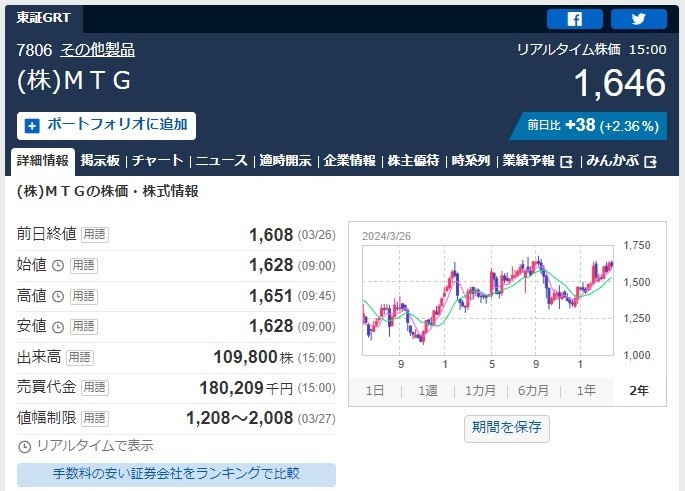Click the 値幅制限 range 1,208～2,008
This screenshot has height=491, width=685.
pyautogui.click(x=239, y=418)
